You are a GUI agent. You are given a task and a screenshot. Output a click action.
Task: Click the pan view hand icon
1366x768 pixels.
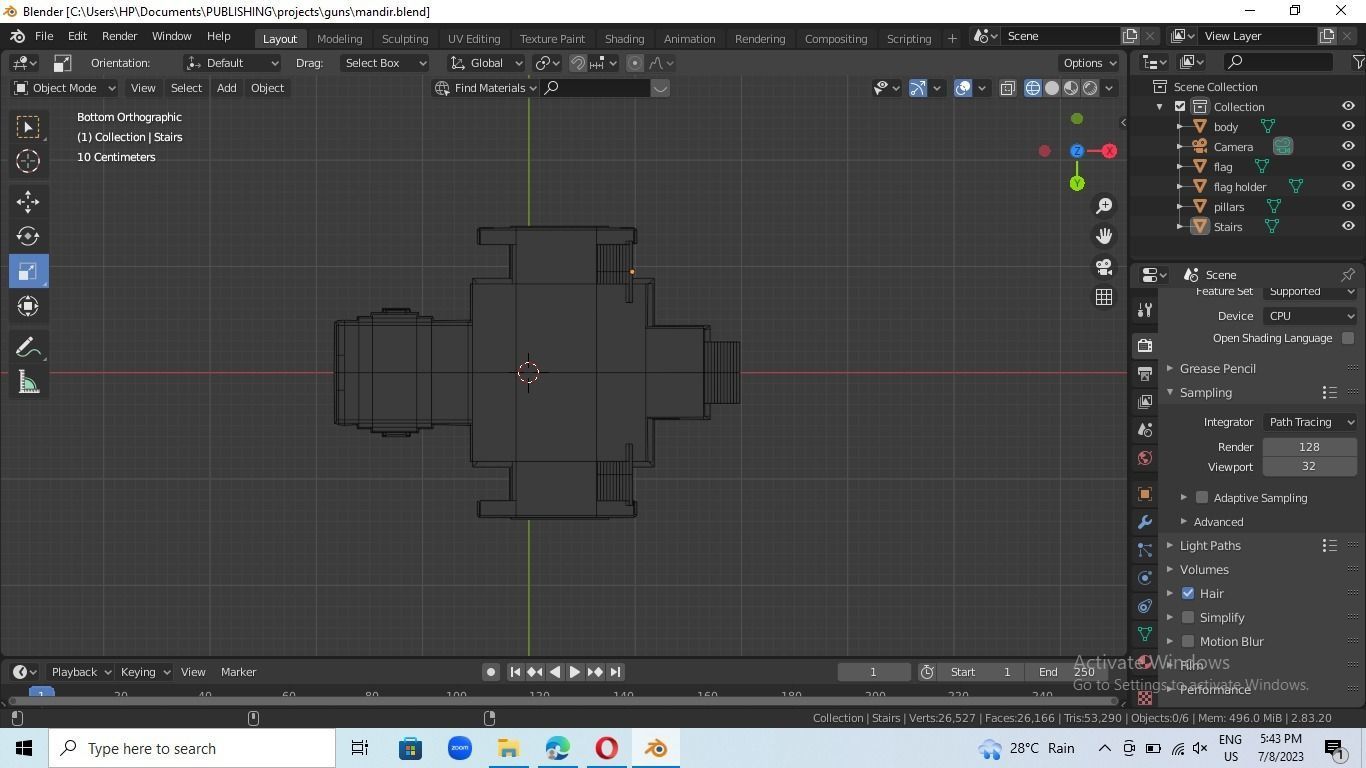pyautogui.click(x=1104, y=236)
